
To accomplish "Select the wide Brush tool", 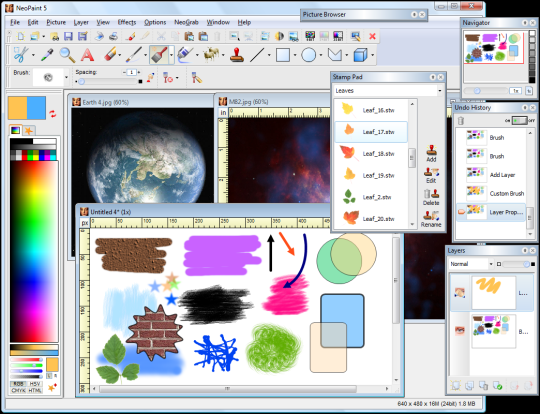I will tap(159, 54).
